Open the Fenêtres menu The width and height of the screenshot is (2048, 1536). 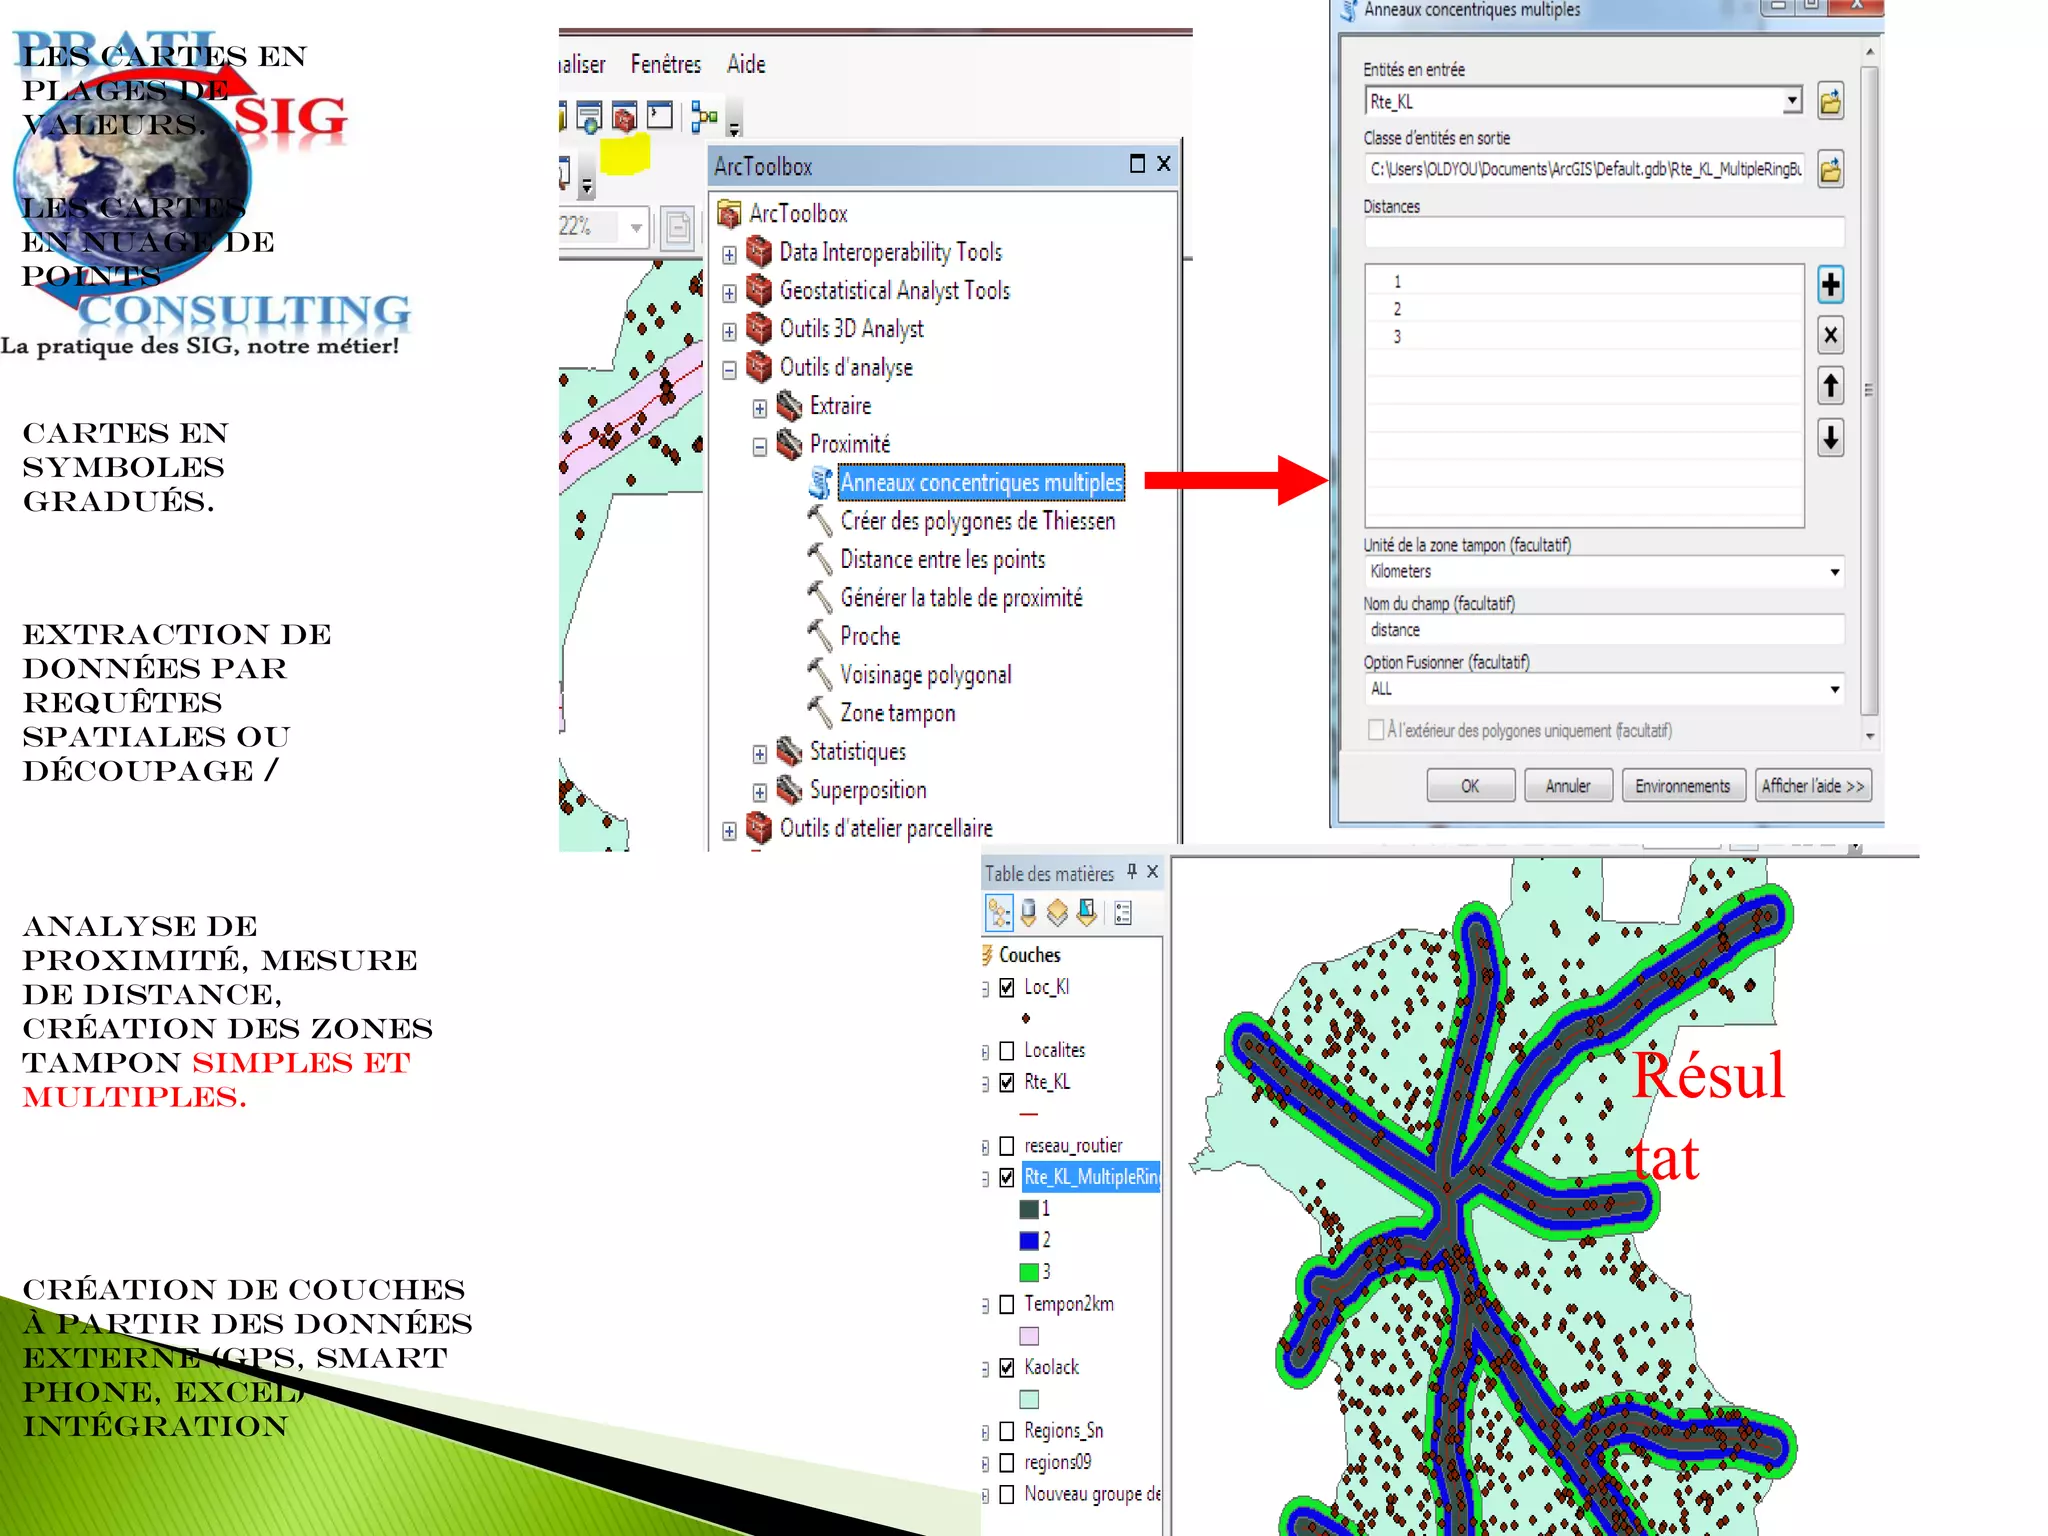click(x=665, y=65)
